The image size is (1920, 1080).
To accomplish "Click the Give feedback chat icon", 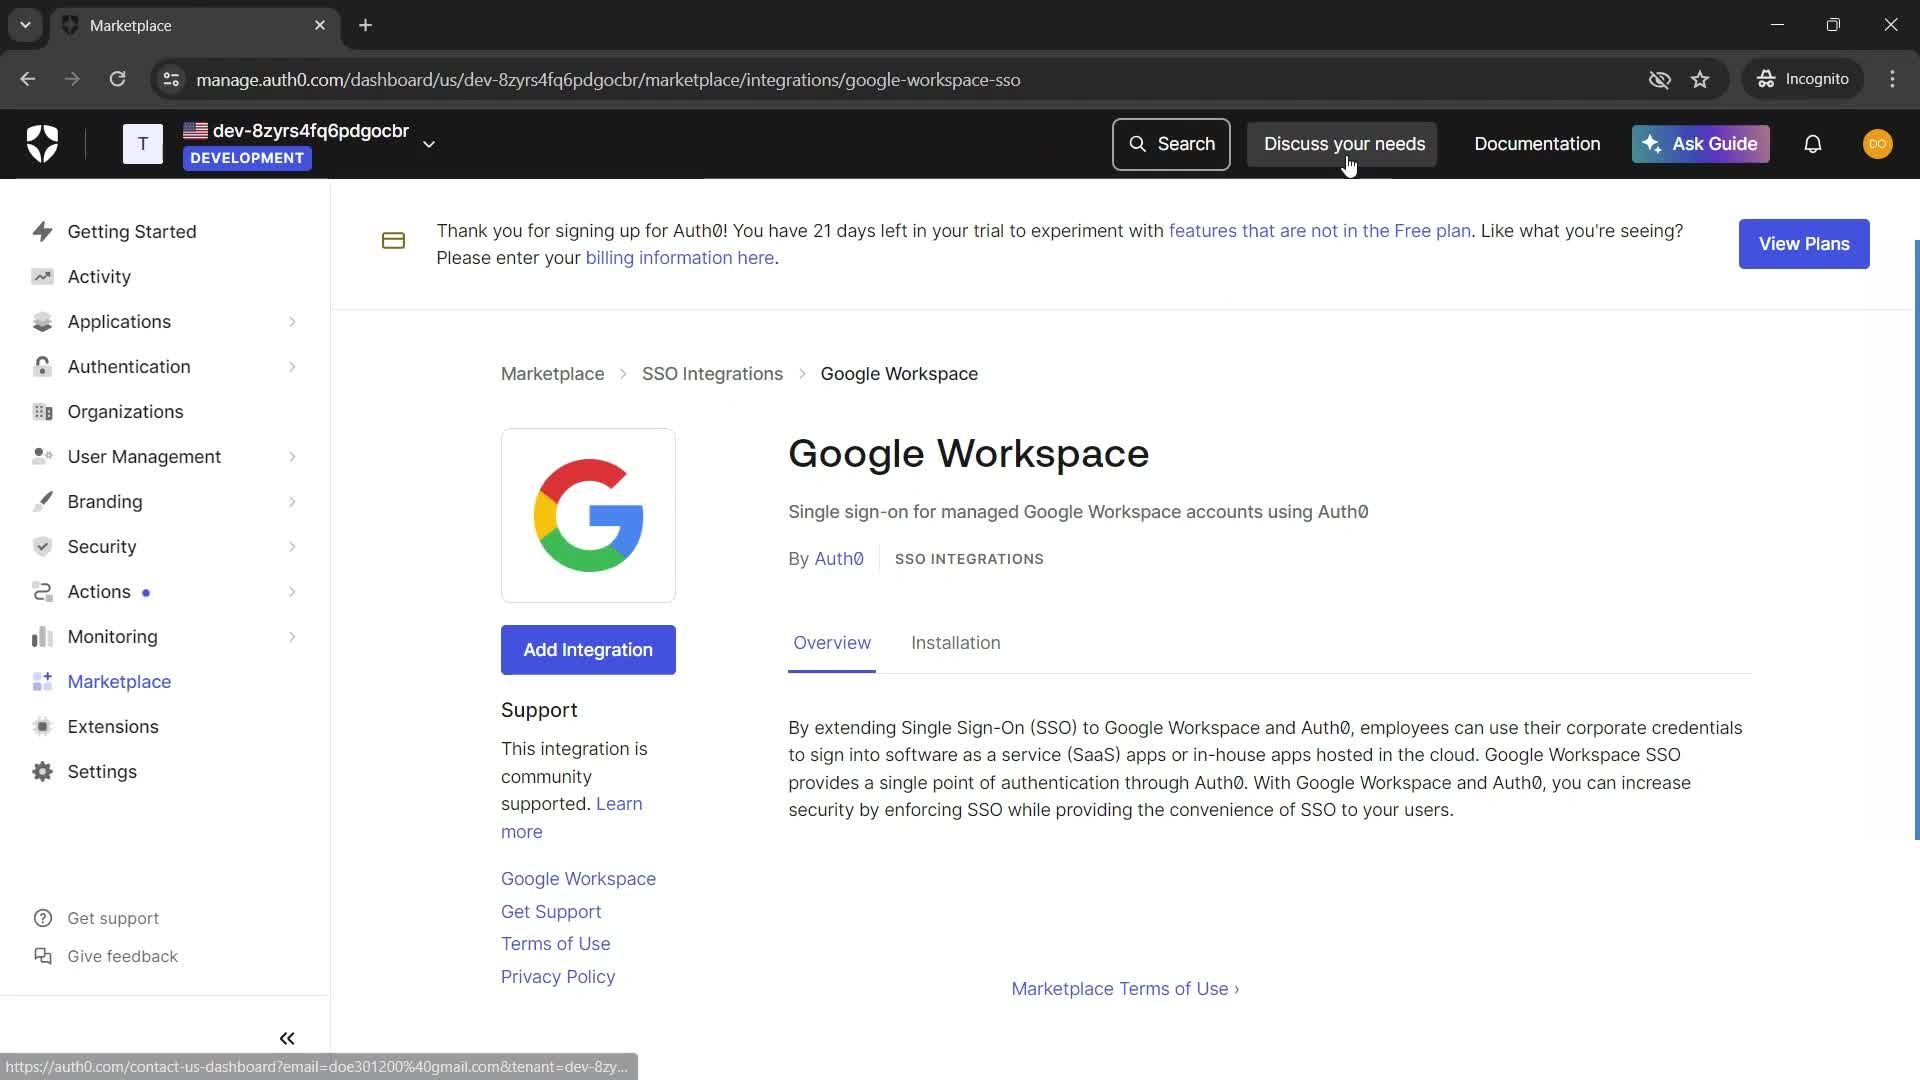I will 43,957.
